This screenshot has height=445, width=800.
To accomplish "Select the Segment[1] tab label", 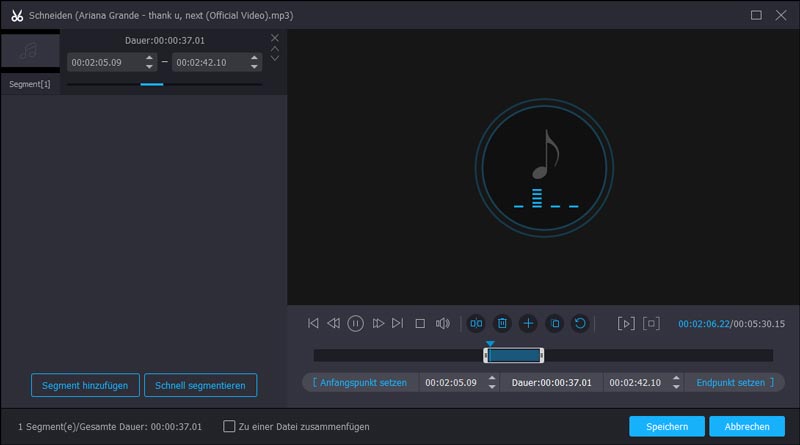I will (29, 84).
